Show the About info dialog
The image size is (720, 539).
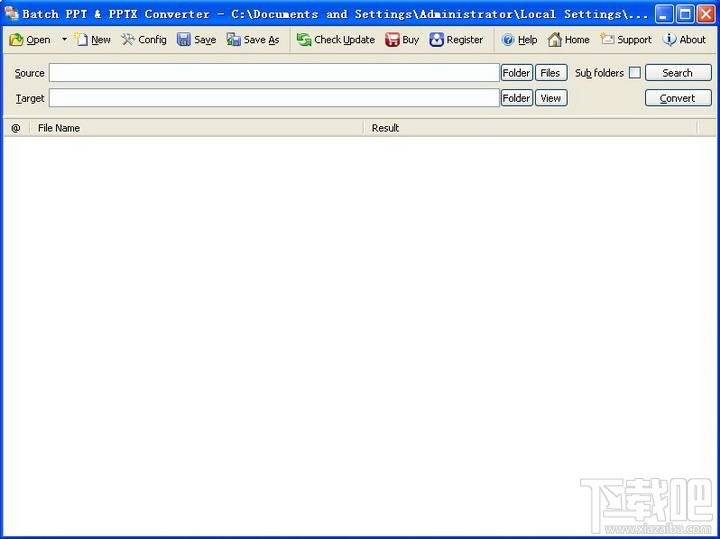684,40
